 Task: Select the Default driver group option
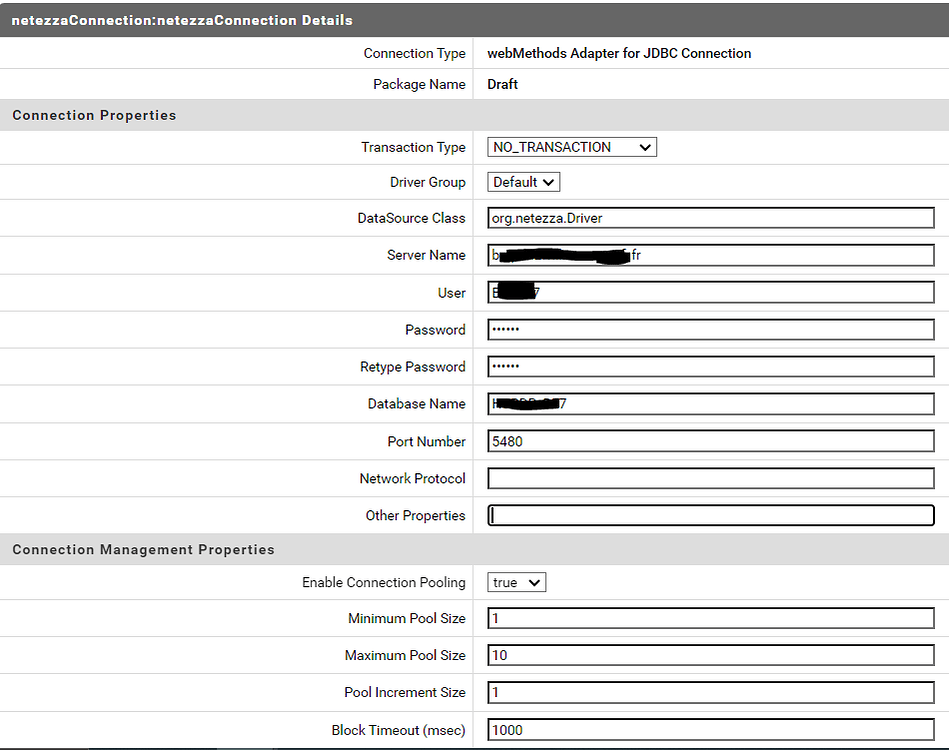522,182
